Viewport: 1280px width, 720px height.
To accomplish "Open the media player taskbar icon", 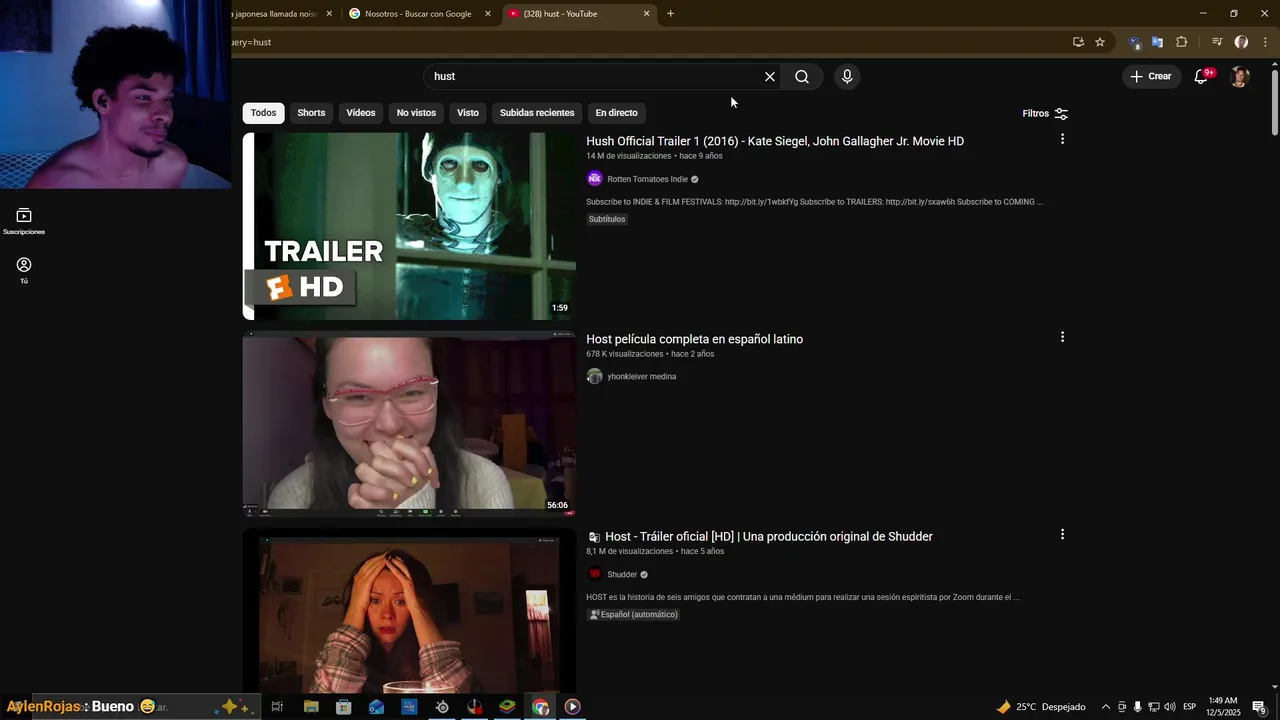I will point(572,707).
